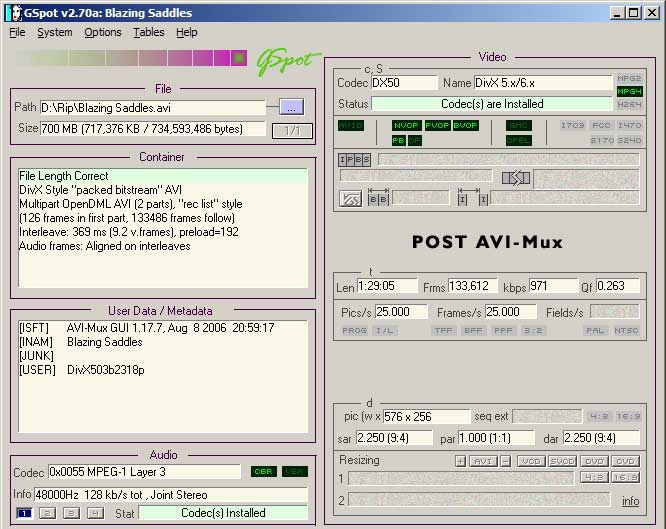This screenshot has height=529, width=666.
Task: Click the AVI resizing button
Action: (483, 461)
